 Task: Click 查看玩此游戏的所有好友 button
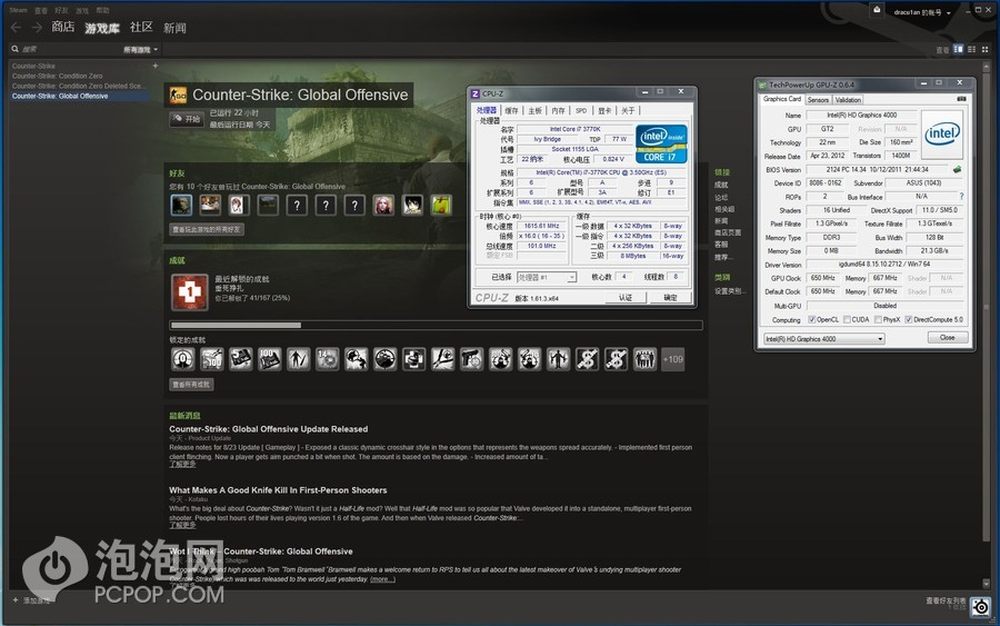(207, 229)
